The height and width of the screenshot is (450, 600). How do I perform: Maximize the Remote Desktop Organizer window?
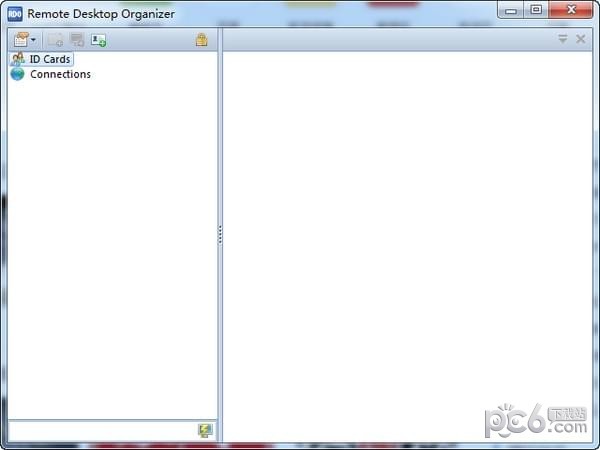click(x=536, y=10)
